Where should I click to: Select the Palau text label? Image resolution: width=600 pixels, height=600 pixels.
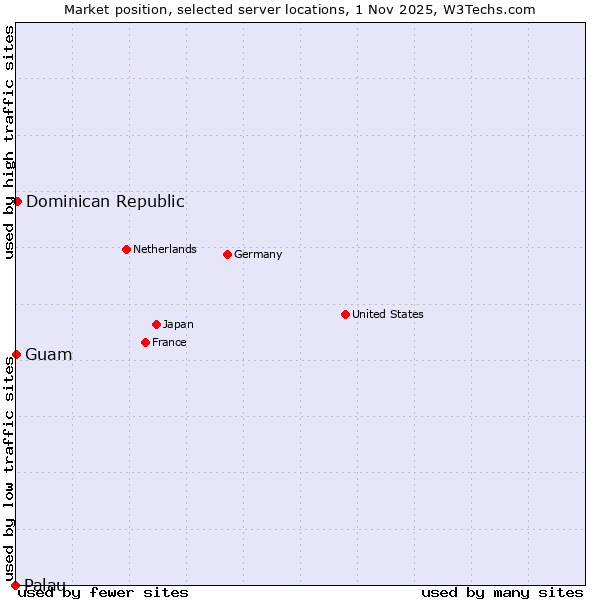45,584
